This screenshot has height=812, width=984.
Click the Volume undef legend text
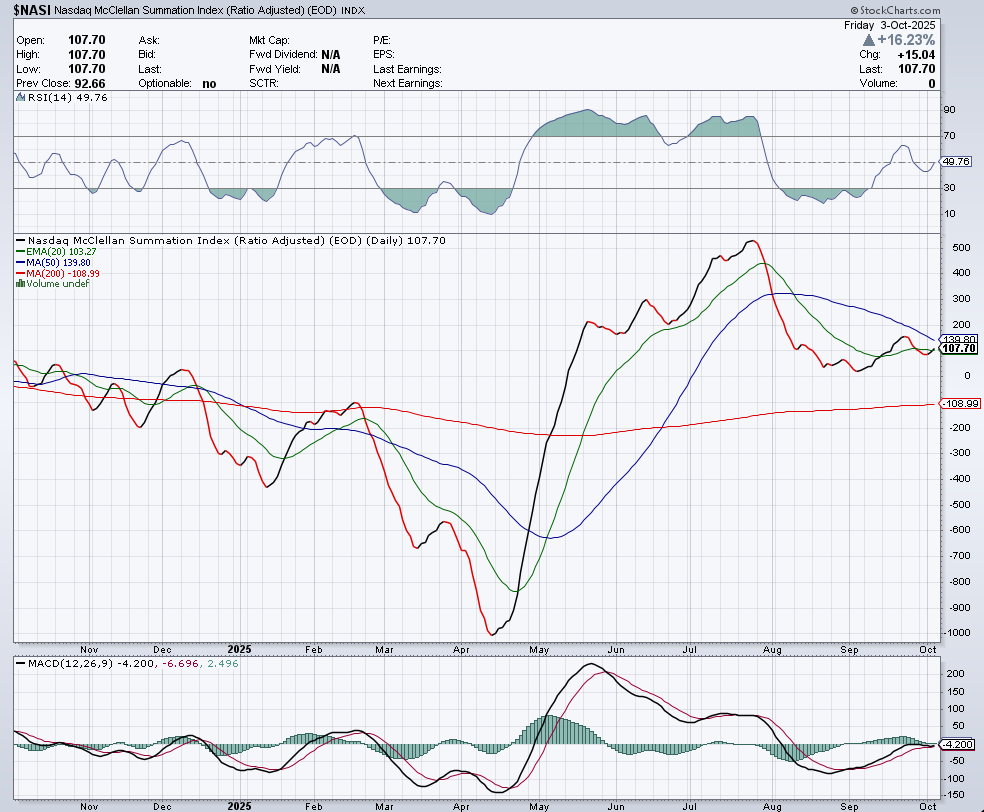(58, 284)
